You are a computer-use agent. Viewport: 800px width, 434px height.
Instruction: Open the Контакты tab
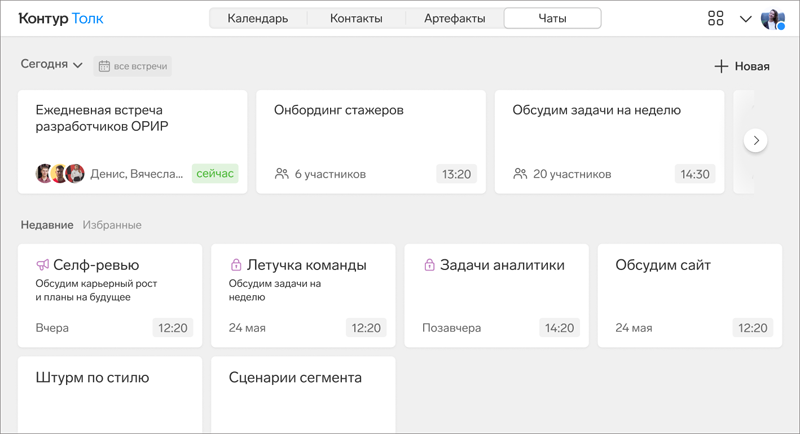click(356, 18)
